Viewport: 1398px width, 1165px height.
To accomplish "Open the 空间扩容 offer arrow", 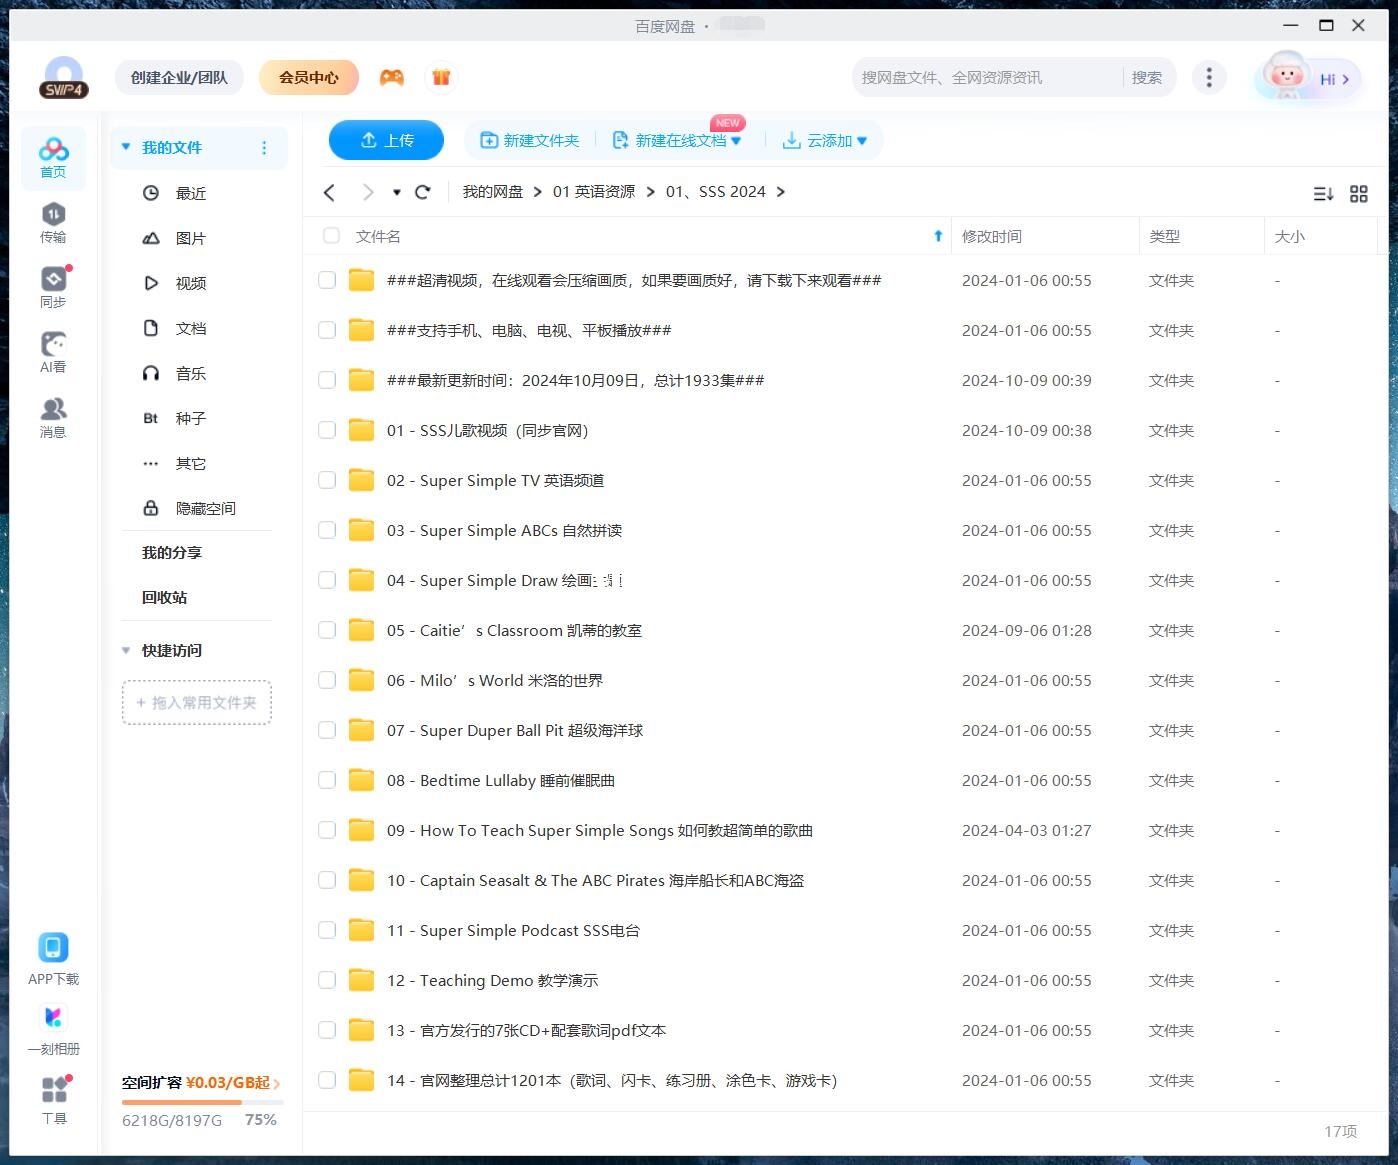I will click(x=277, y=1083).
